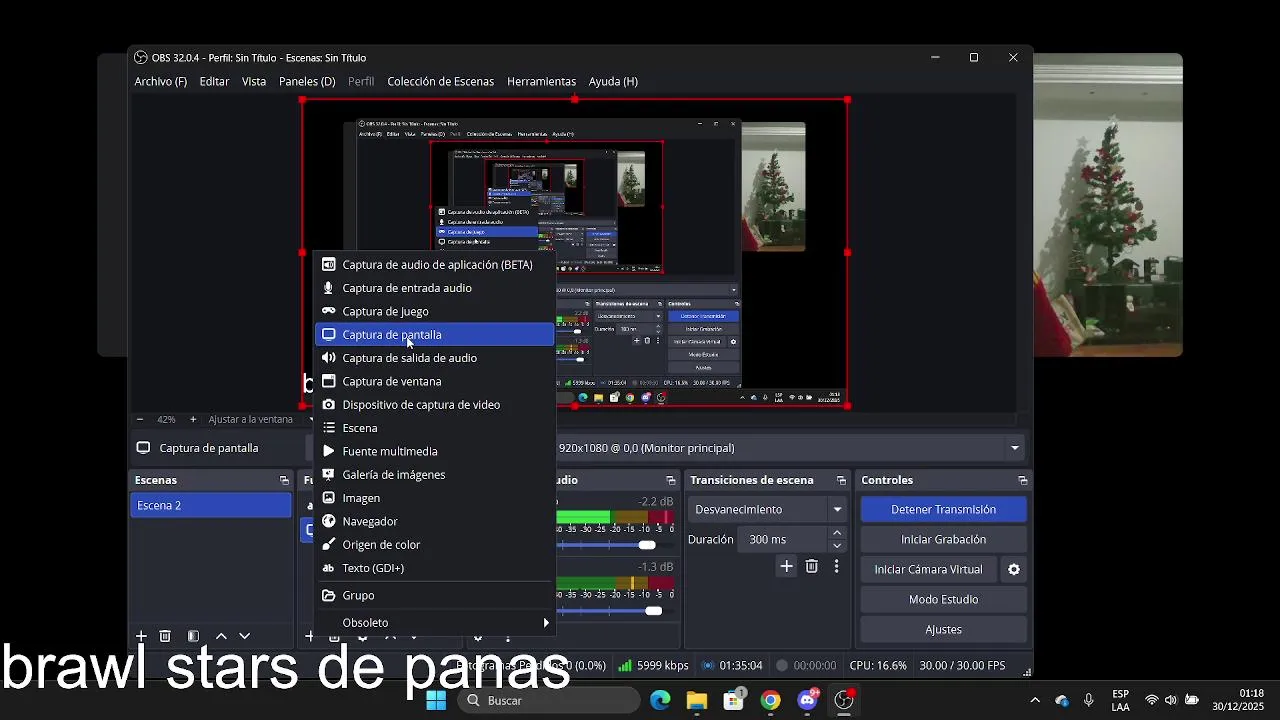Image resolution: width=1280 pixels, height=720 pixels.
Task: Click Ajustar a la ventana
Action: (x=250, y=419)
